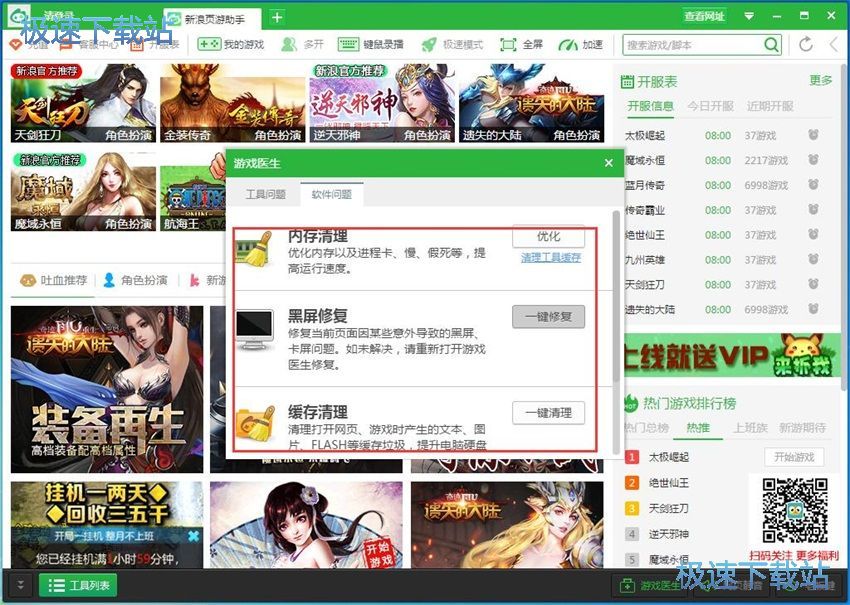The image size is (850, 605).
Task: Focus the 搜索游戏/脚本 search field
Action: [694, 44]
